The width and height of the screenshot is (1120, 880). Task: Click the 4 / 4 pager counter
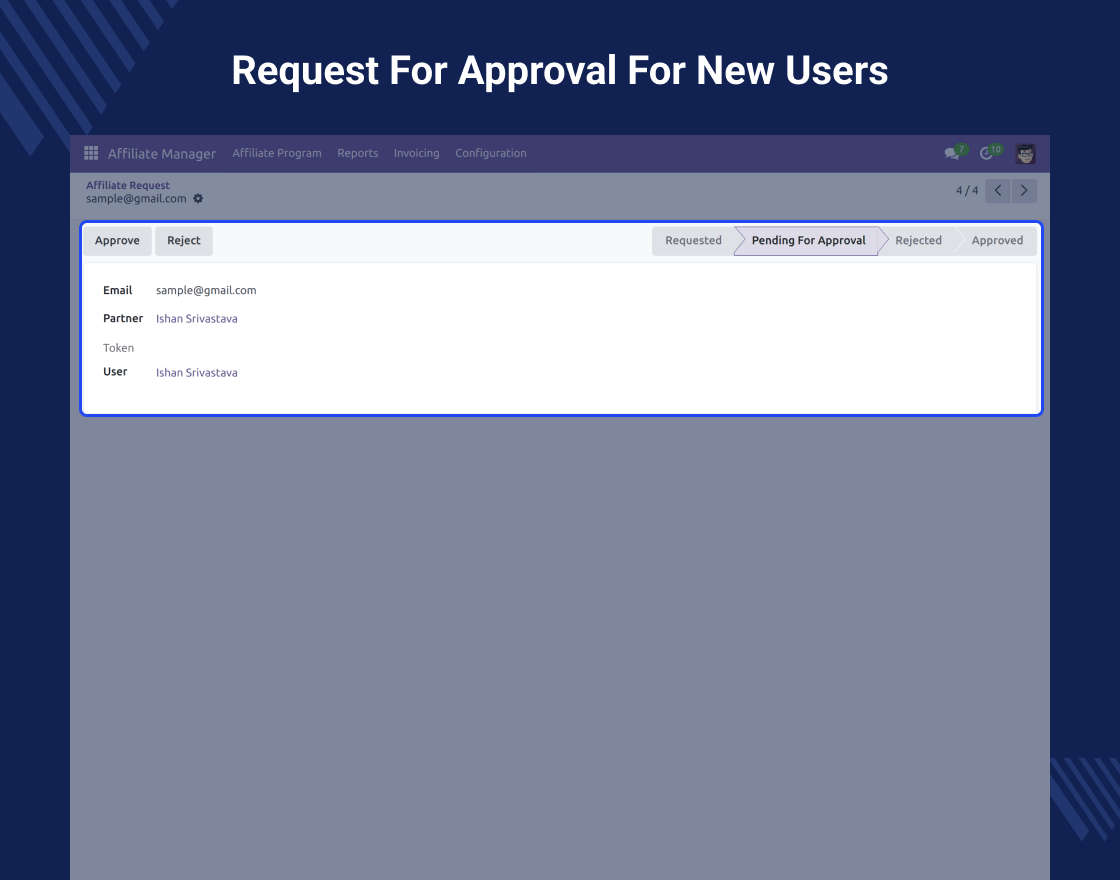pos(967,191)
